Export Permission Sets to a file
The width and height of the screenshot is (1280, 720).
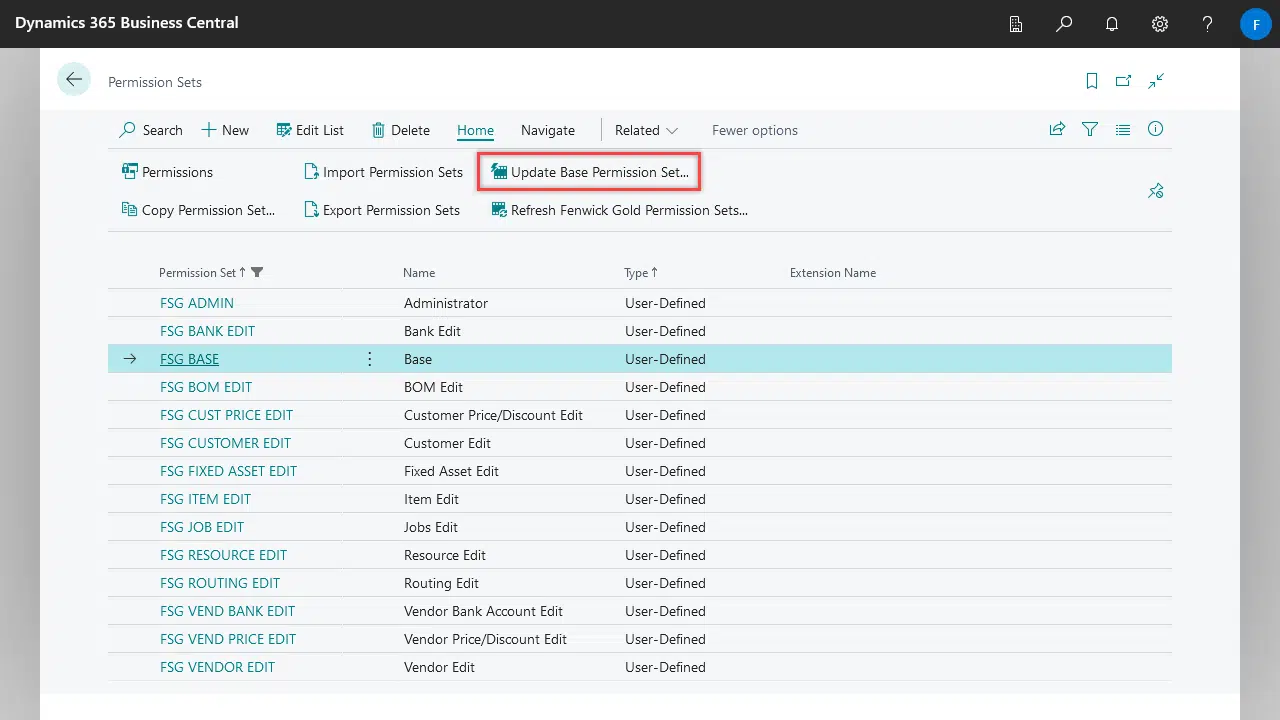tap(381, 210)
